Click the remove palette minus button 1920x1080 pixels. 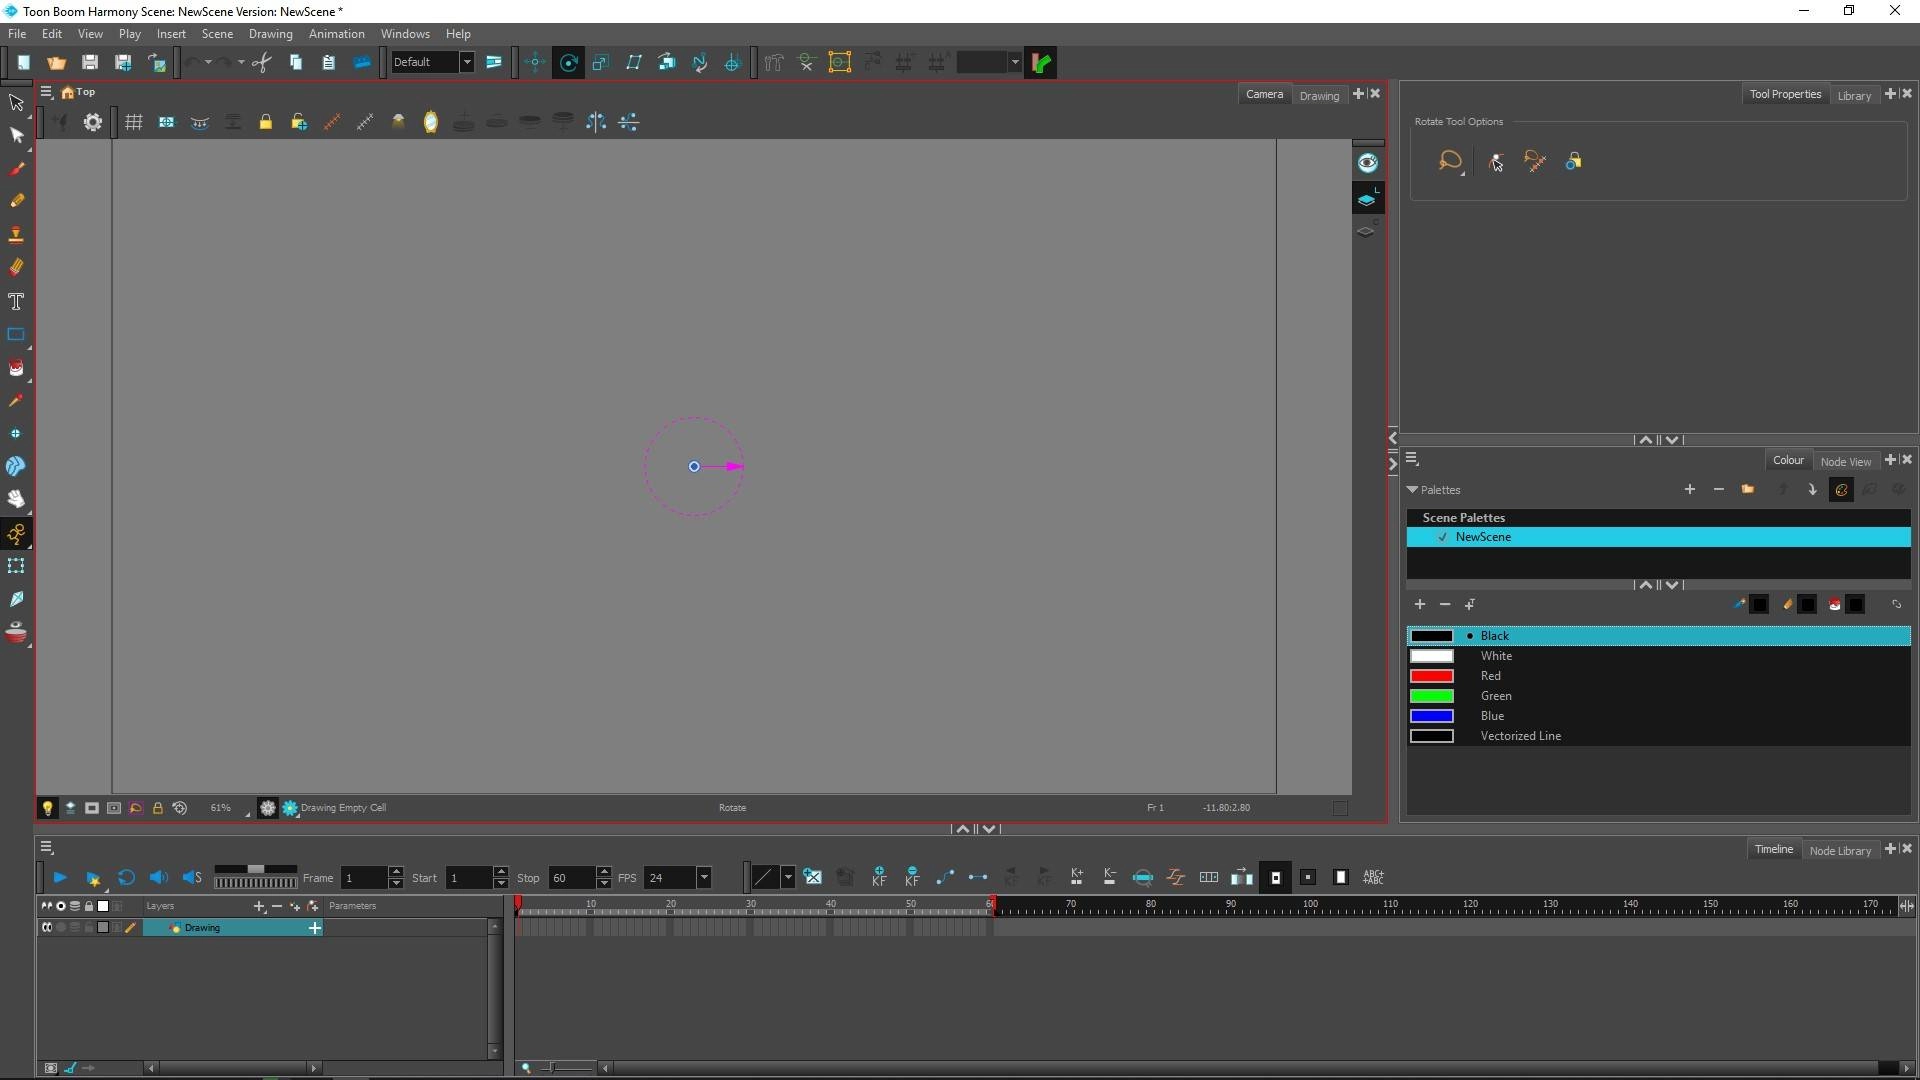pyautogui.click(x=1718, y=489)
